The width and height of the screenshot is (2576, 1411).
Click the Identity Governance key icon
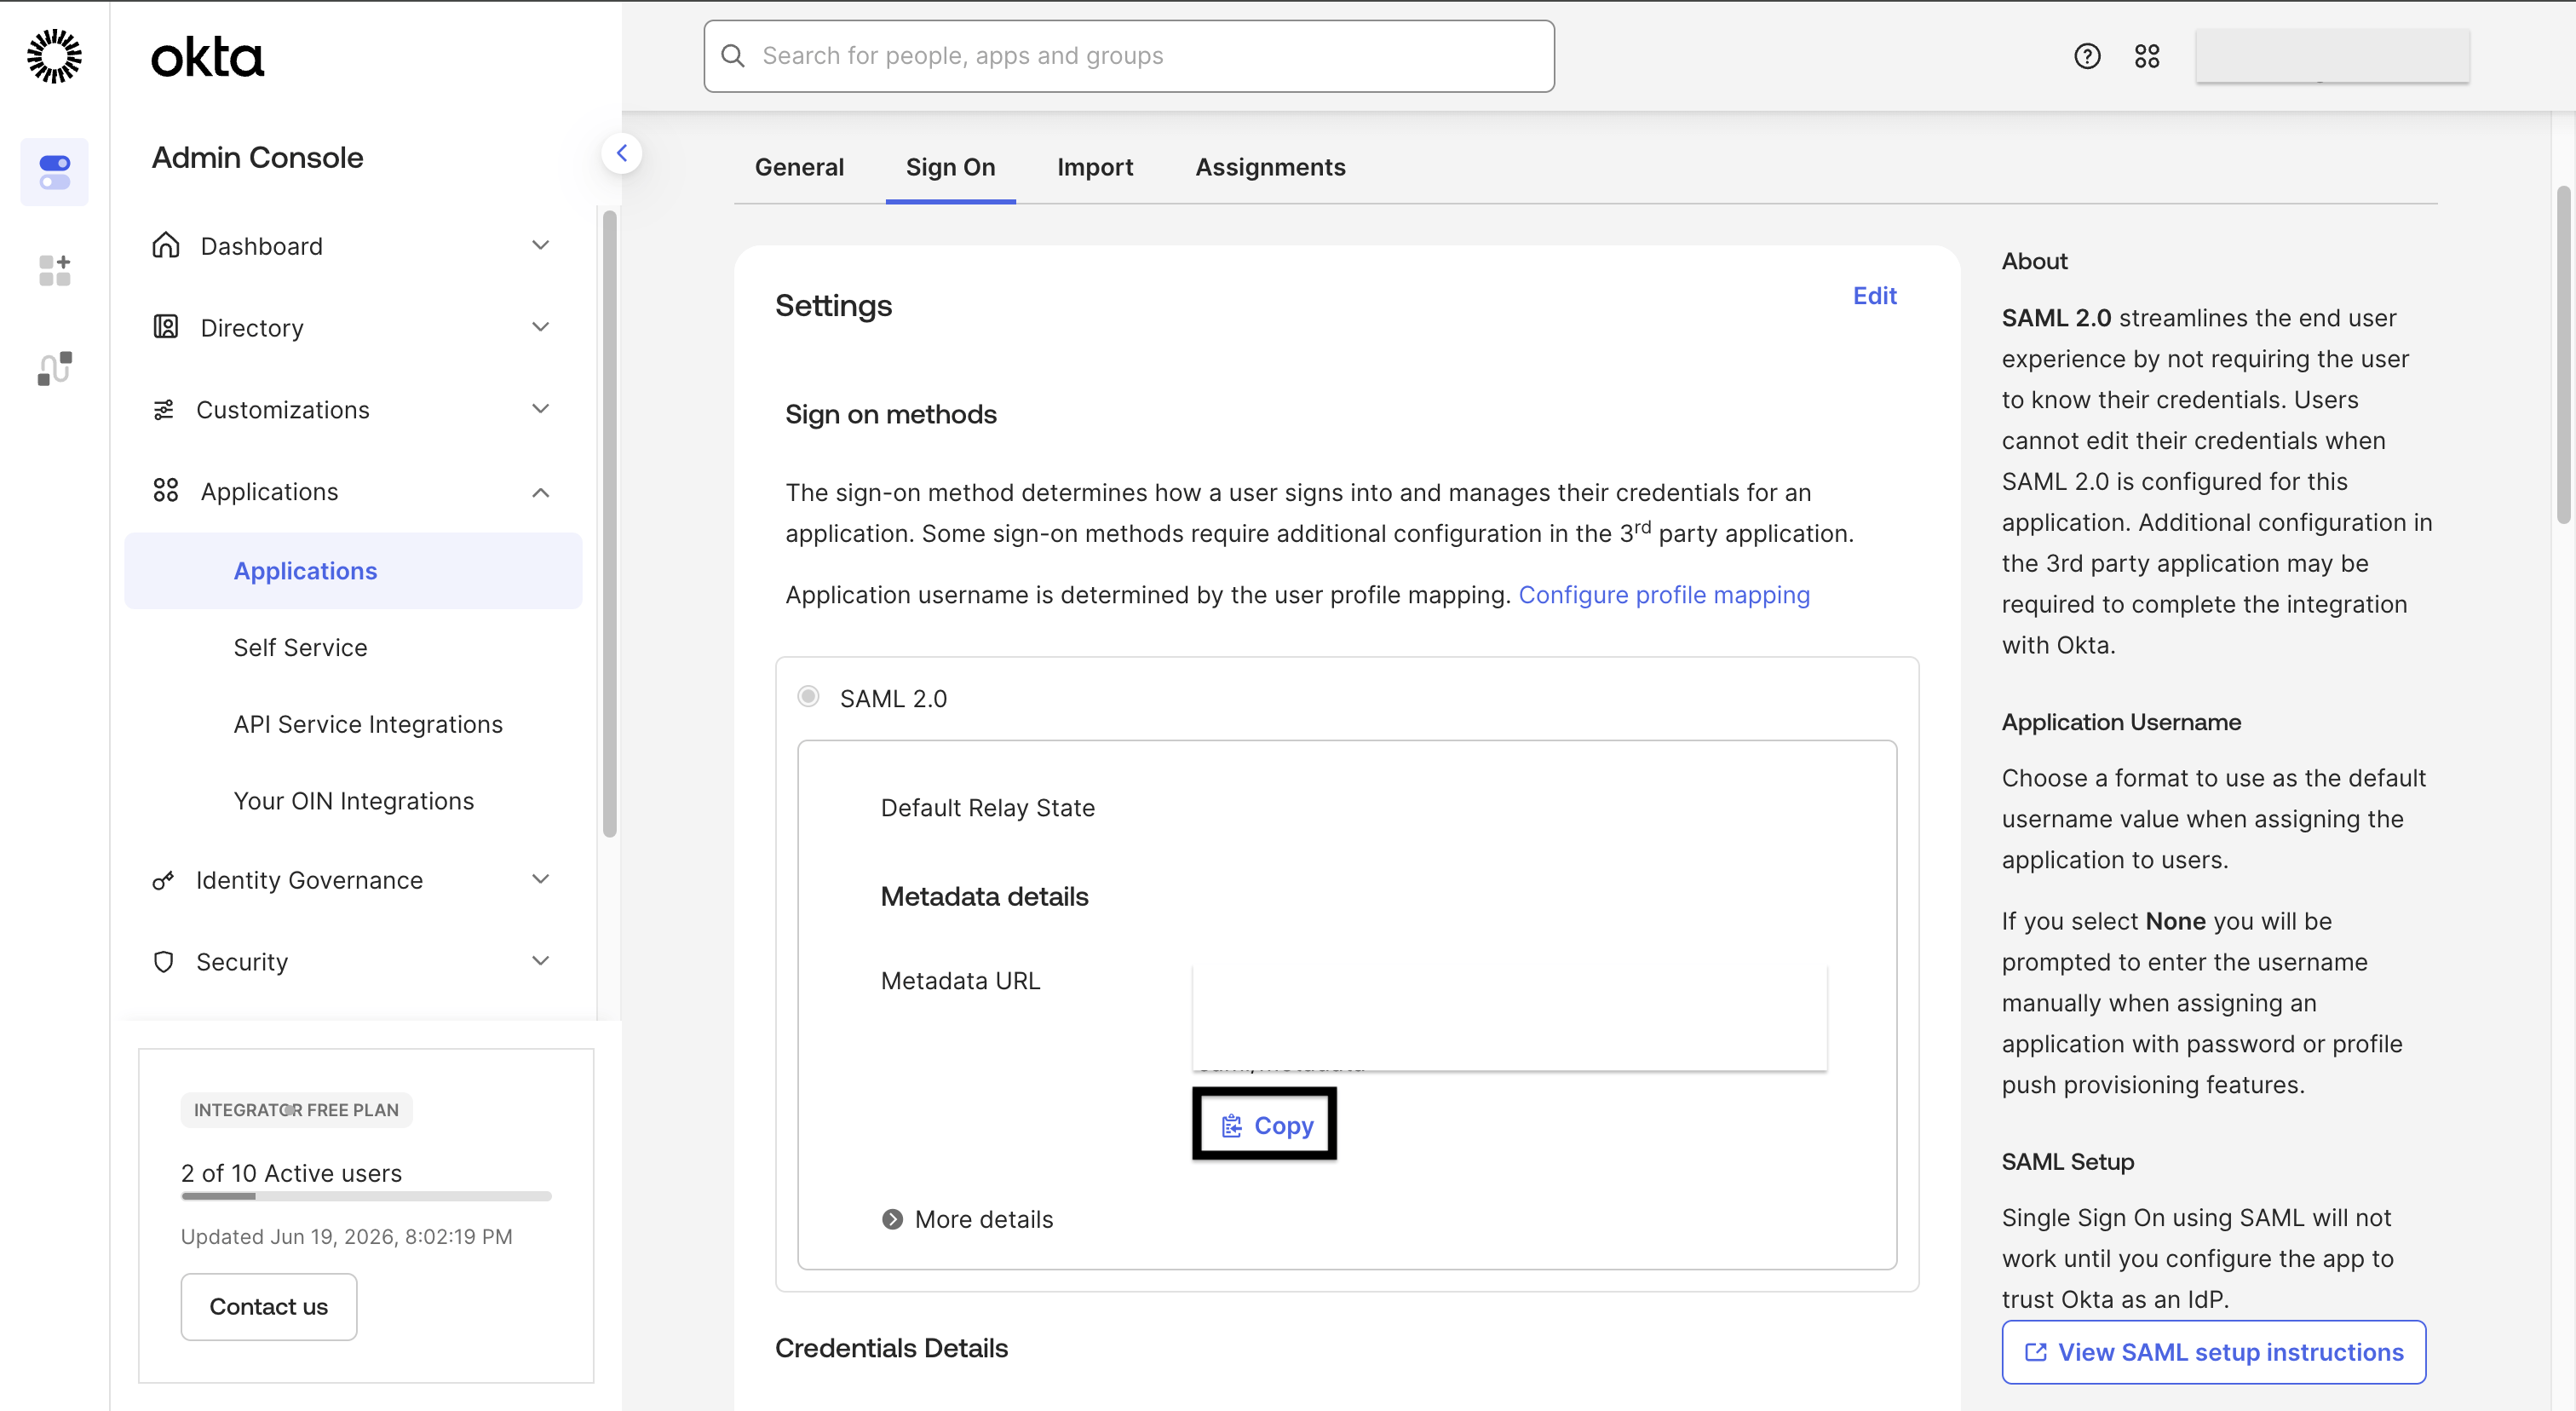pyautogui.click(x=163, y=880)
